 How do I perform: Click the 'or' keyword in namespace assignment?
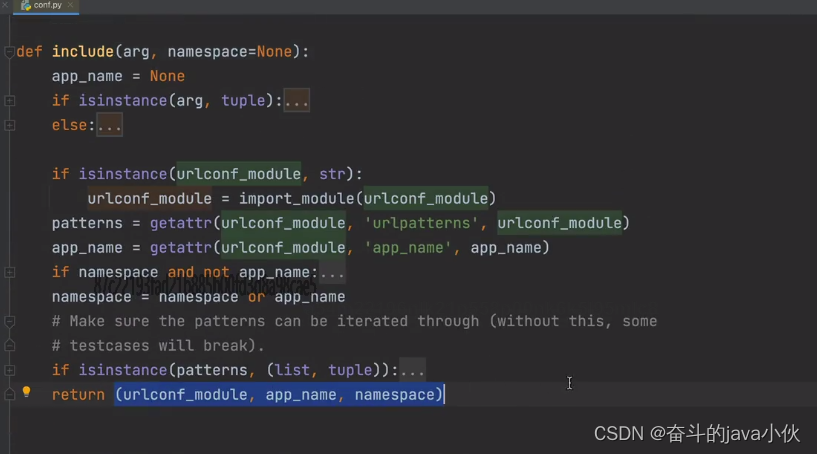click(256, 297)
